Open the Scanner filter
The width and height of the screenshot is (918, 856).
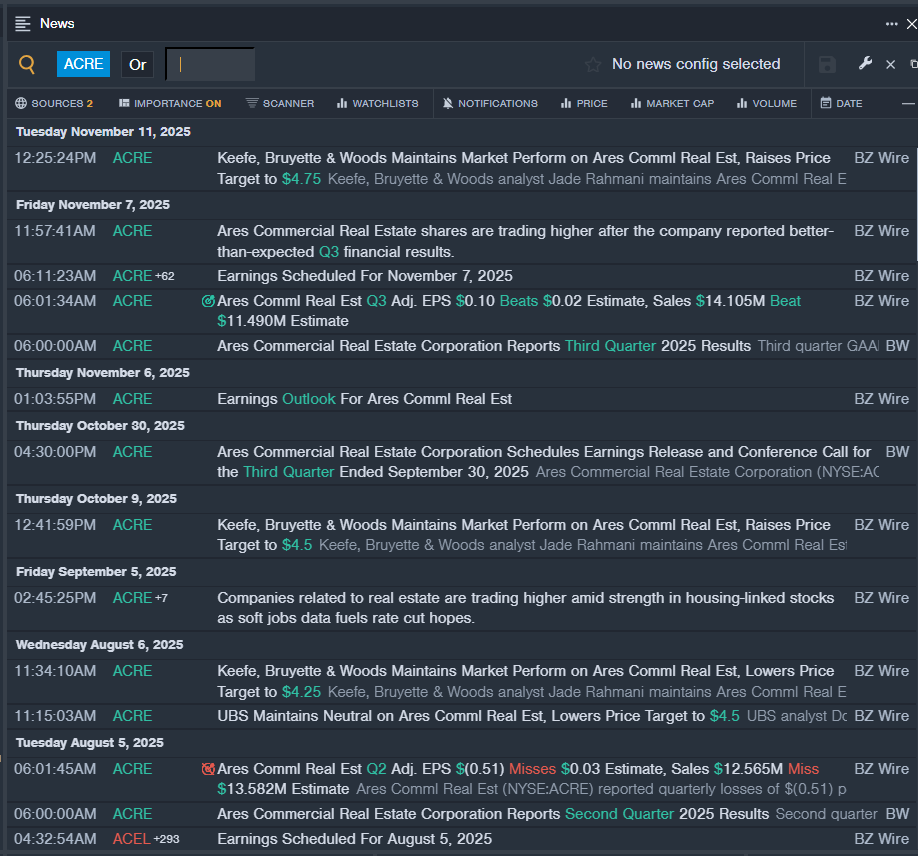(x=280, y=103)
